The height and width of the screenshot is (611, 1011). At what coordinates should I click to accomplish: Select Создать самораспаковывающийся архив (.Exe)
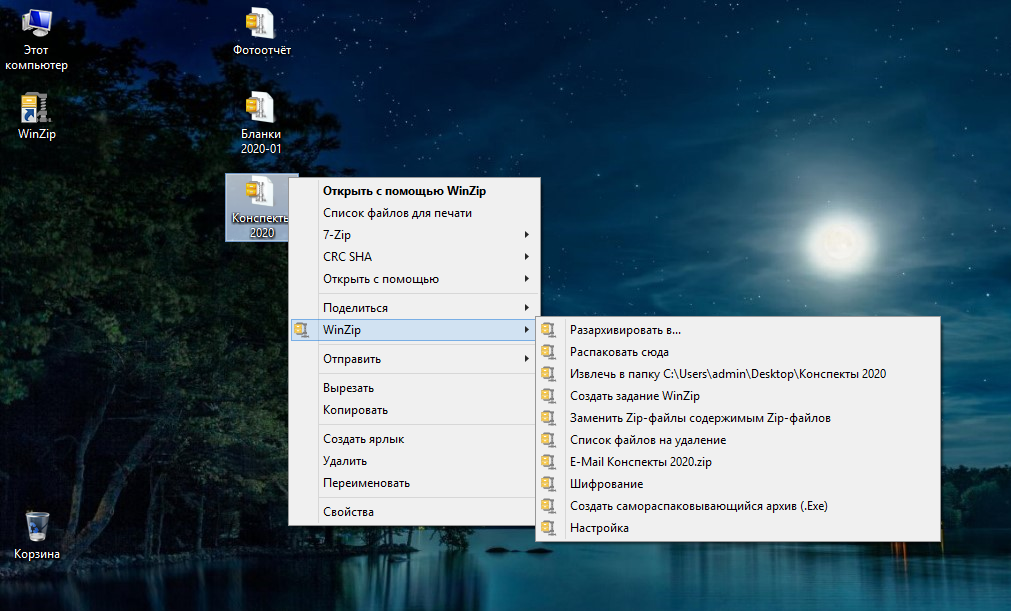(x=738, y=506)
